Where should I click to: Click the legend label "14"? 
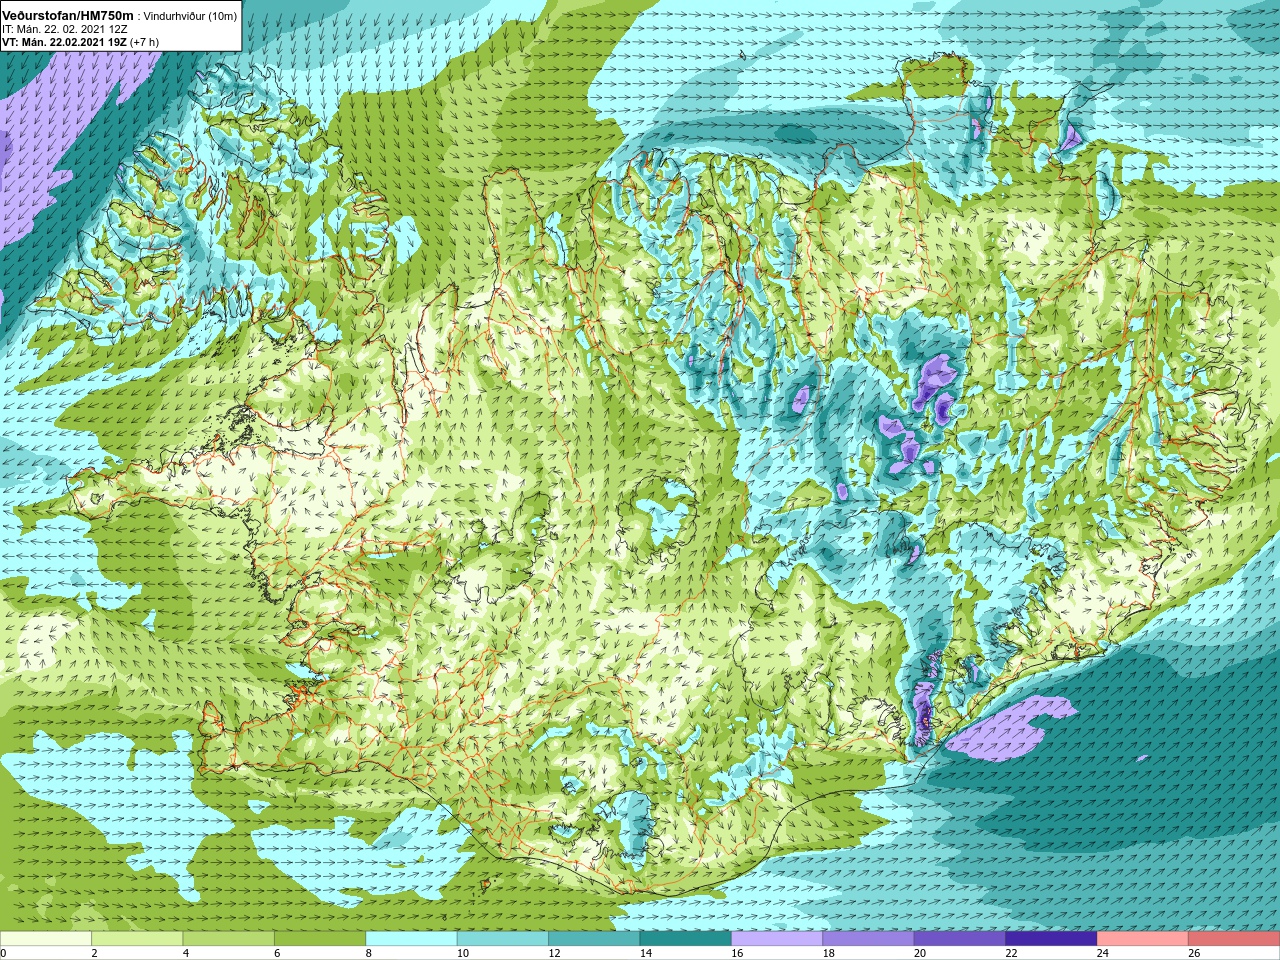point(646,954)
